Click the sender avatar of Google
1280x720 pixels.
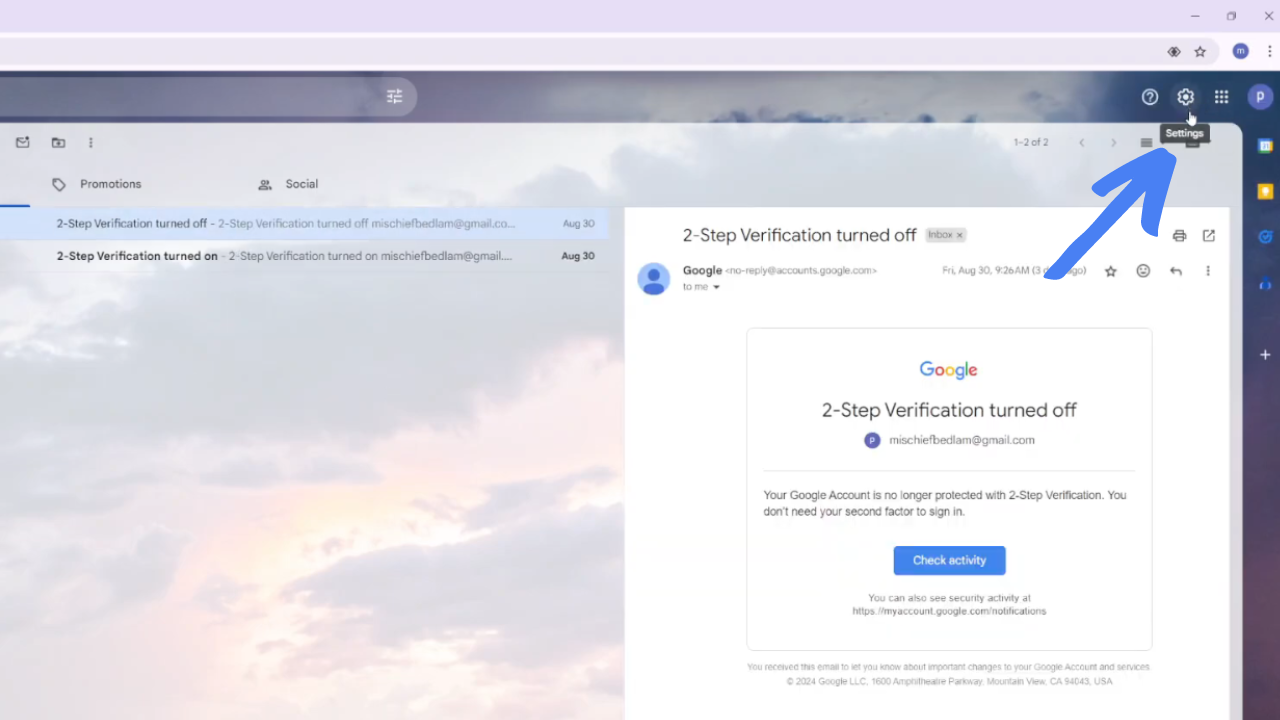point(654,279)
